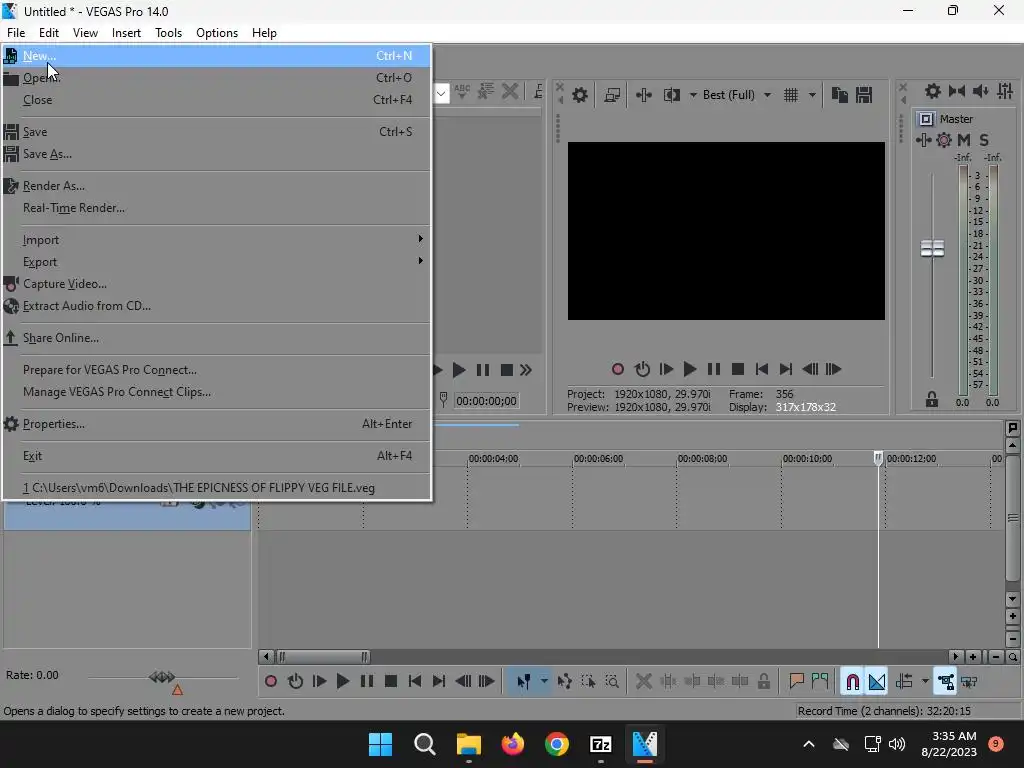Open Best (Full) preview quality dropdown
This screenshot has height=768, width=1024.
pos(737,95)
